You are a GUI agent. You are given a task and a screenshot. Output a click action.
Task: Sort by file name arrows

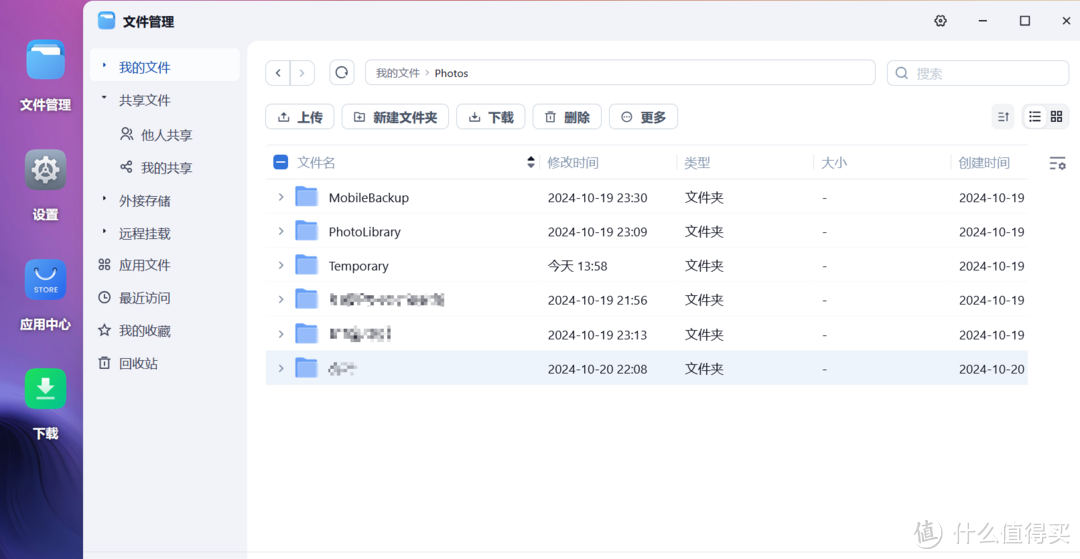(x=531, y=162)
